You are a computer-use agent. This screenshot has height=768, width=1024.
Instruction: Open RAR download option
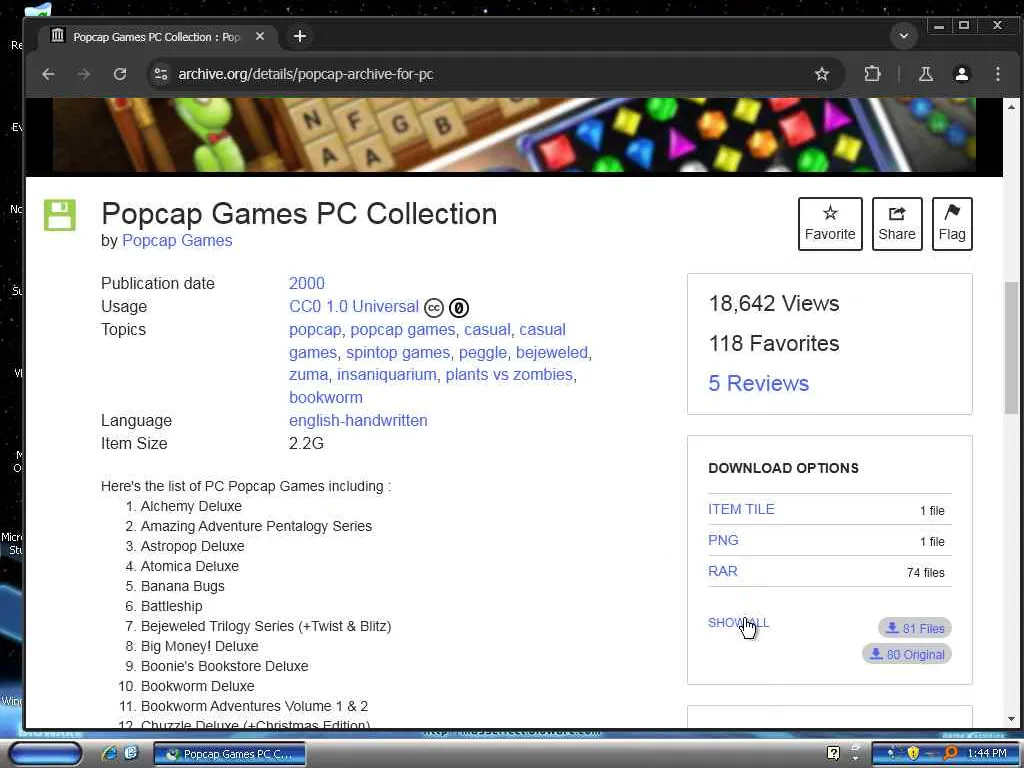click(723, 571)
